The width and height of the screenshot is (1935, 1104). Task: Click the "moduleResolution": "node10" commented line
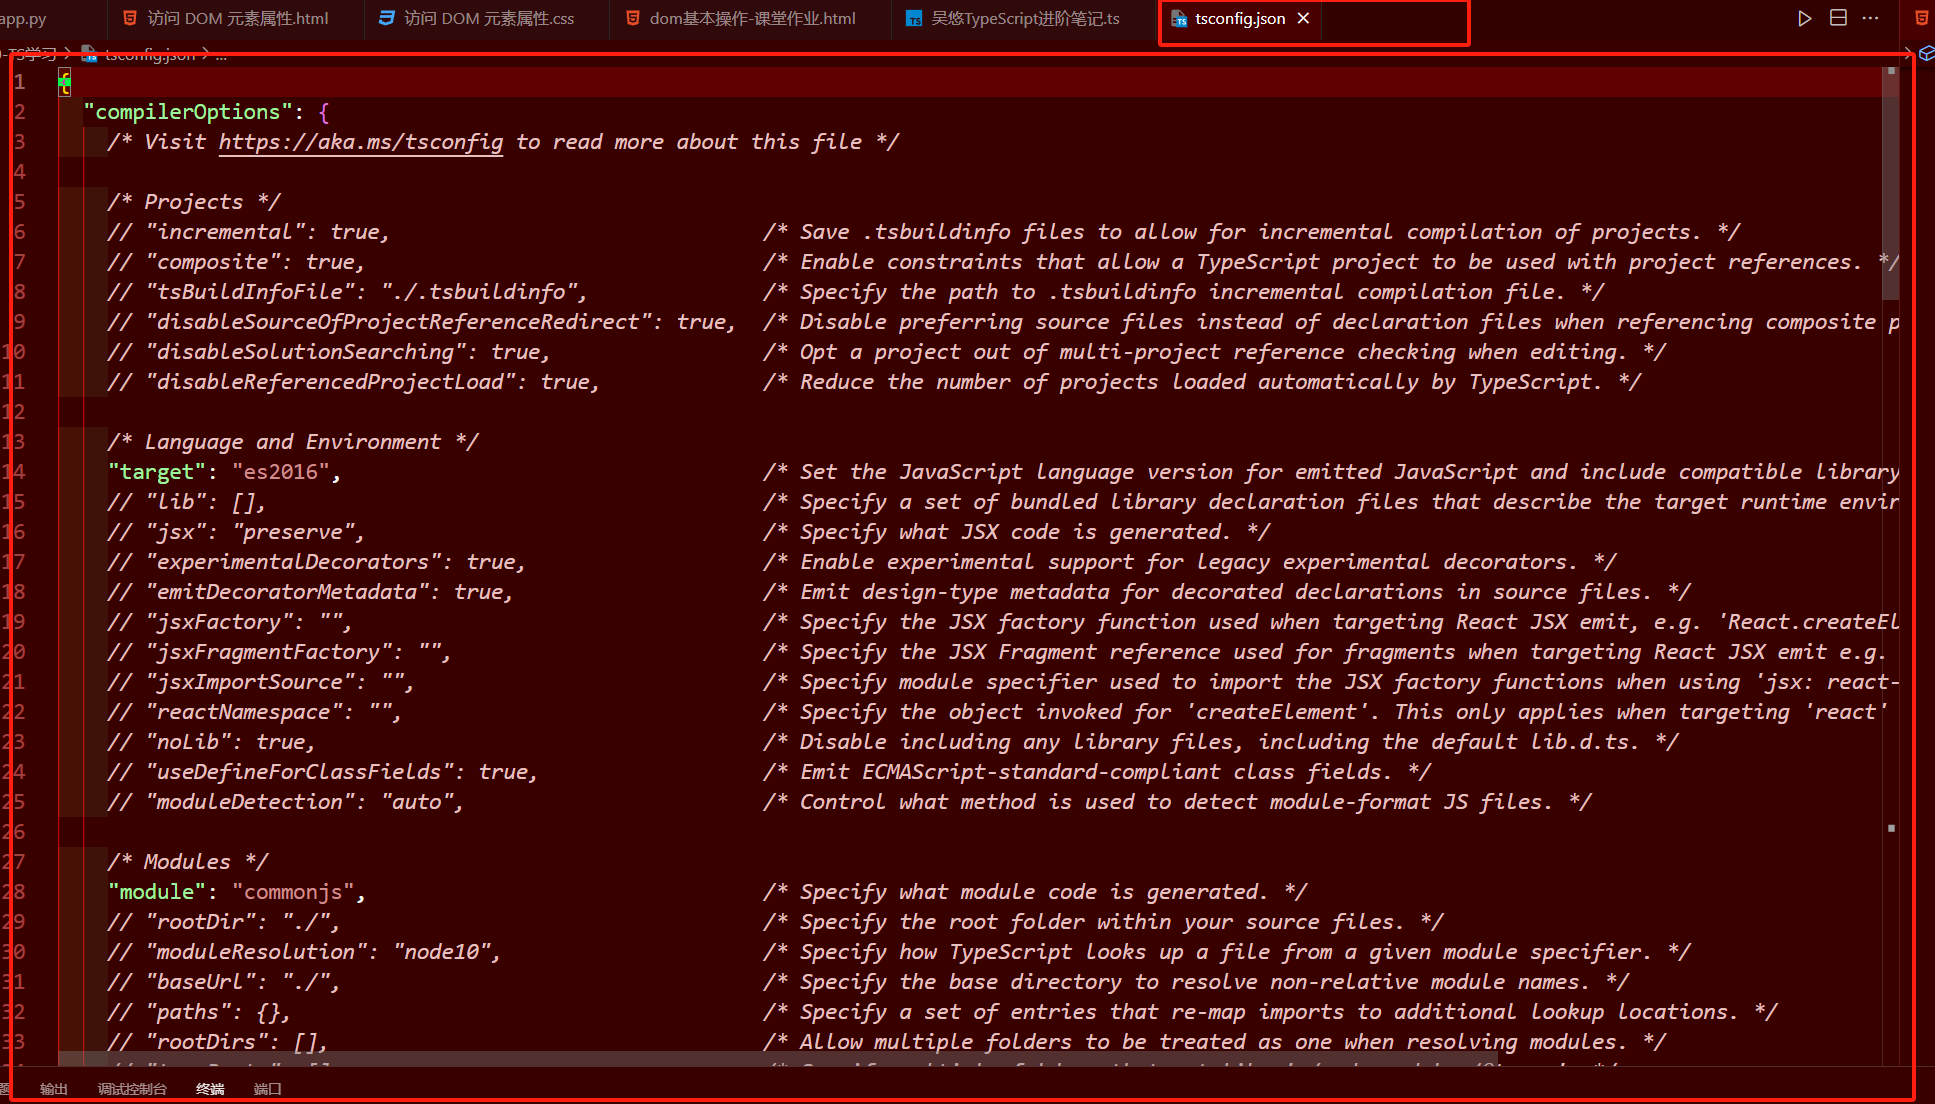pos(304,952)
